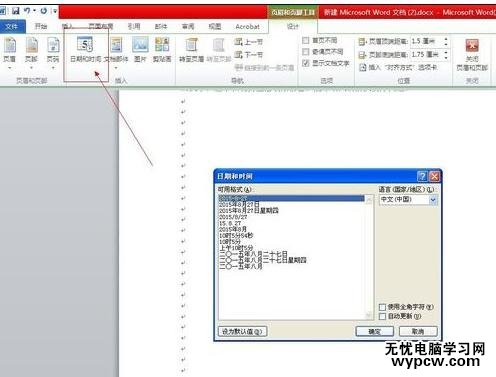Close the 日期和时间 dialog with red X
Screen dimensions: 496x377
coord(434,176)
